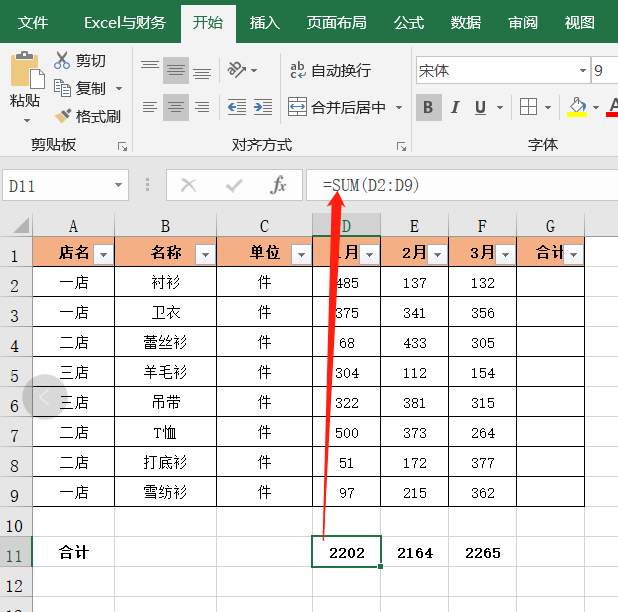
Task: Open the 店名 column filter
Action: (x=104, y=255)
